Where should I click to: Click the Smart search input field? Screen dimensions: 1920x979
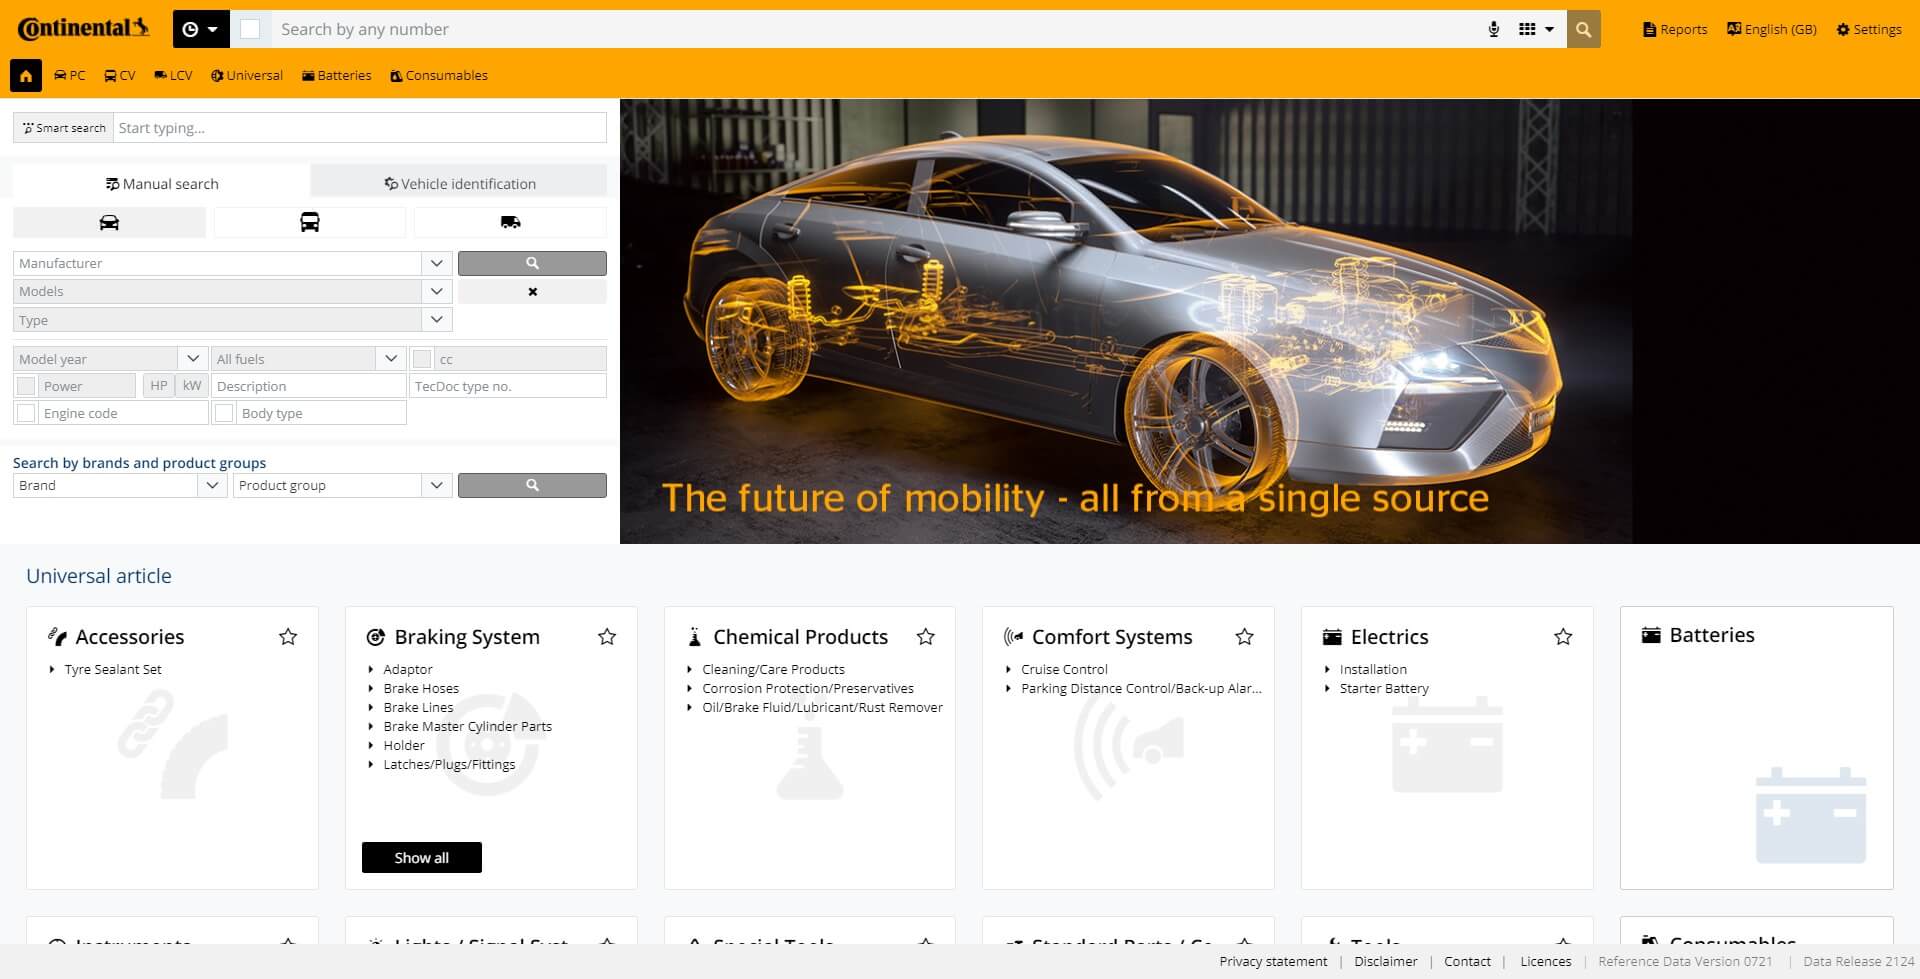tap(359, 128)
